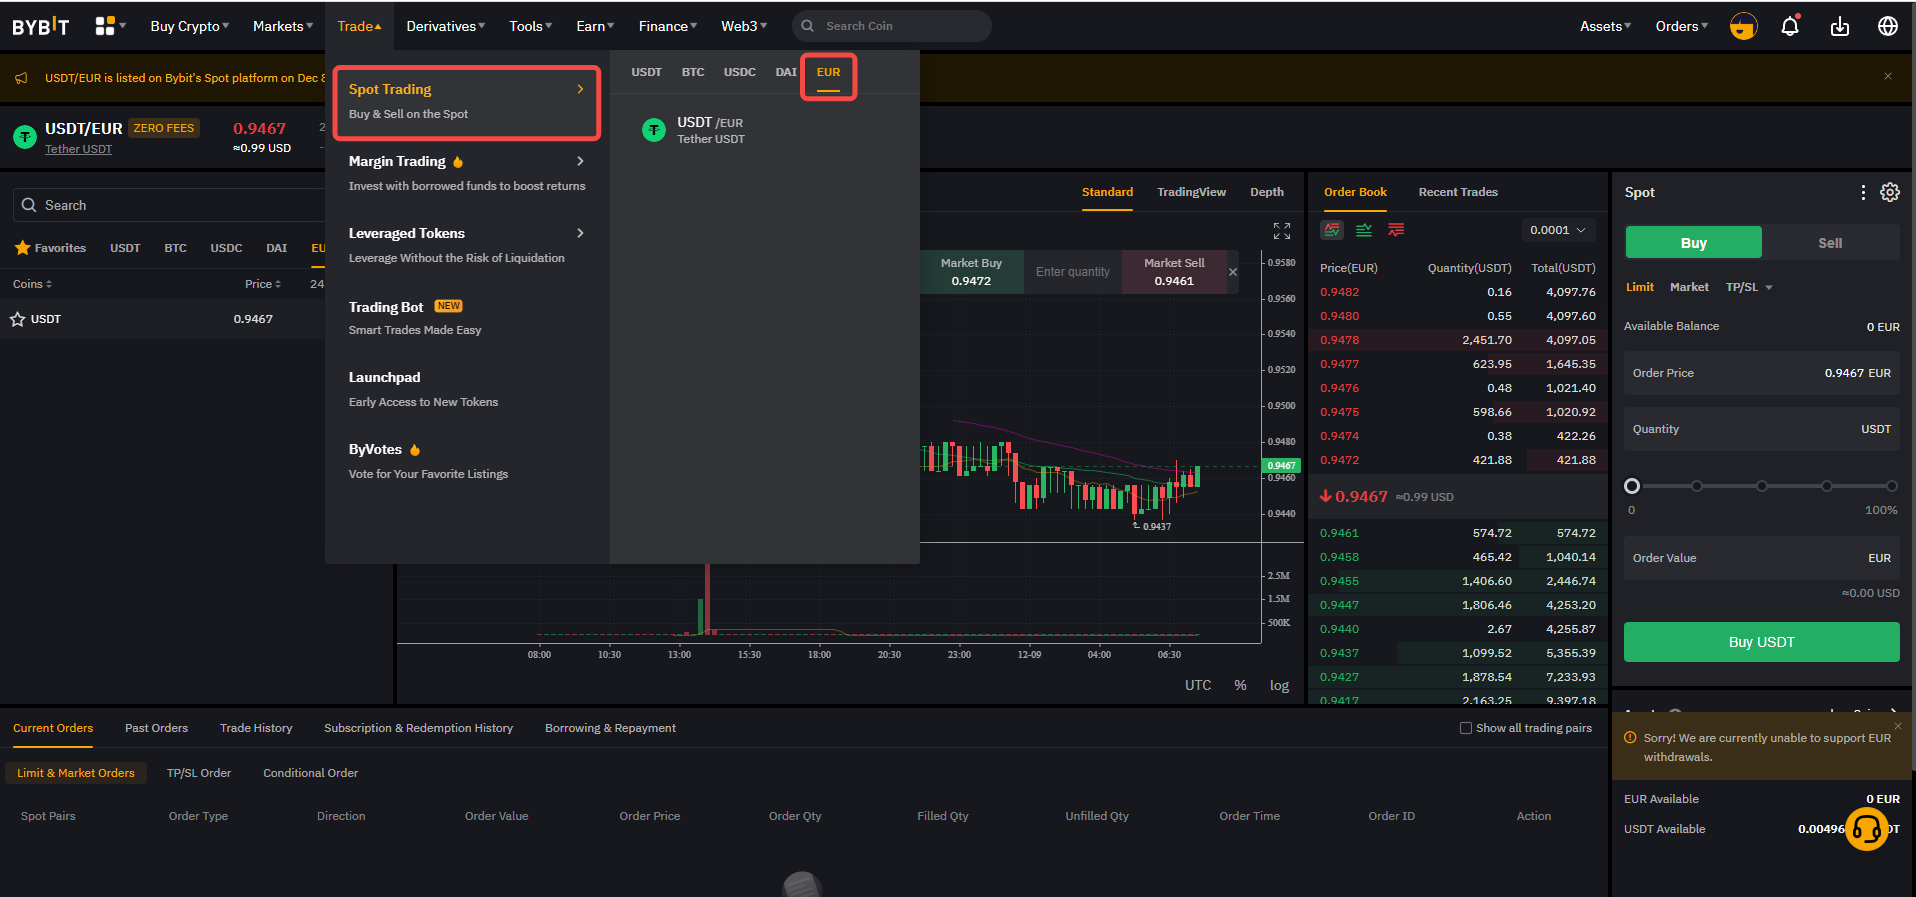Screen dimensions: 1916x897
Task: Toggle to the Buy side
Action: click(x=1693, y=243)
